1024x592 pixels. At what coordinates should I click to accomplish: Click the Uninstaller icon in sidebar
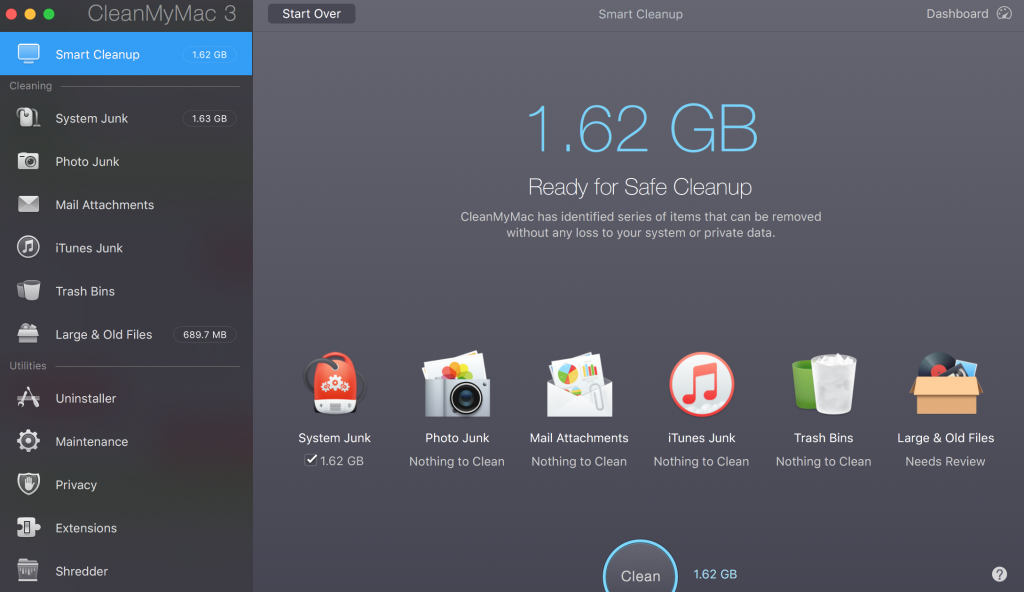point(28,397)
